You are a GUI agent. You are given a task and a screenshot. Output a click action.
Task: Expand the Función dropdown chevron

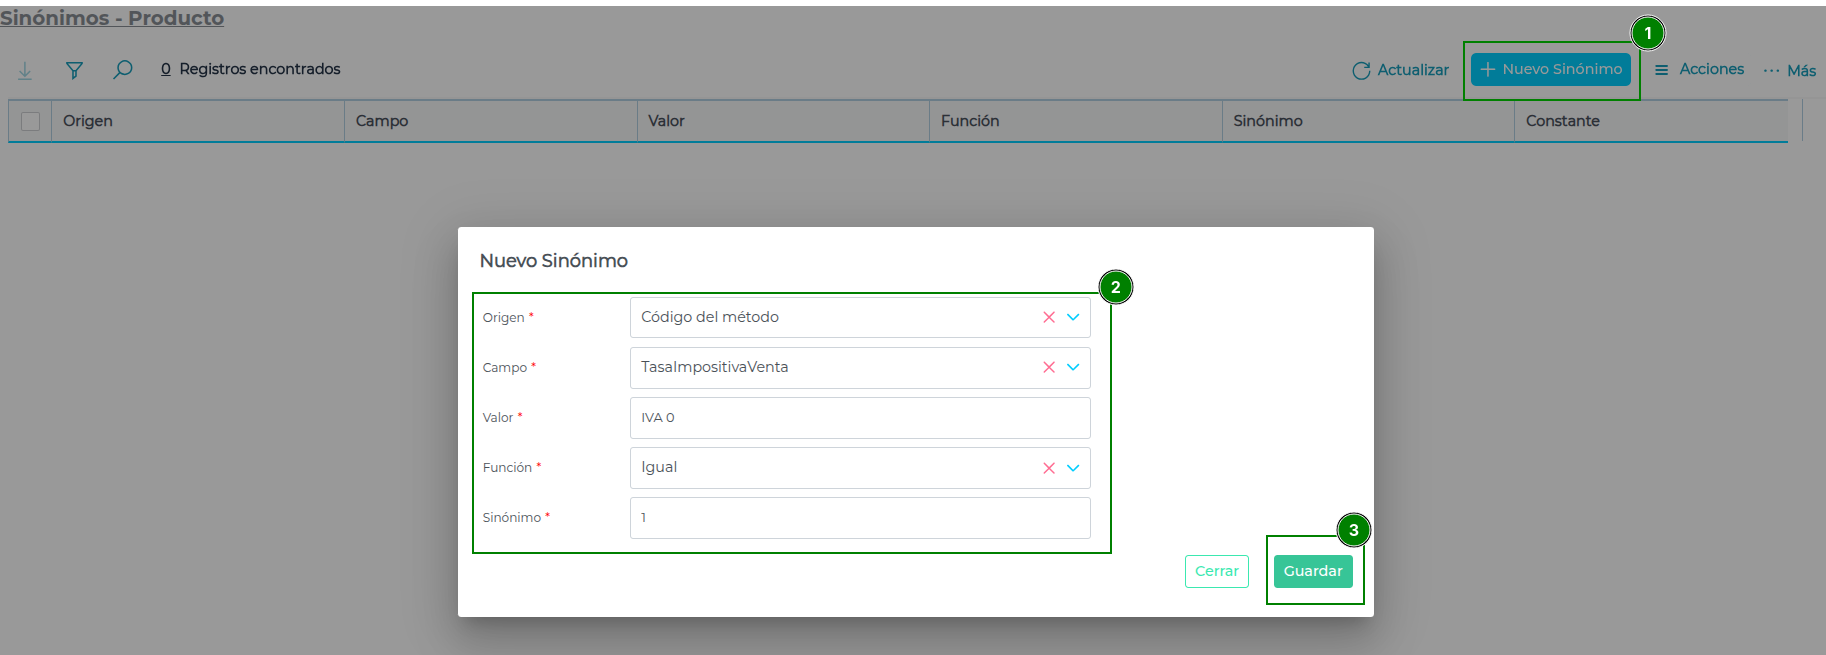[1073, 468]
